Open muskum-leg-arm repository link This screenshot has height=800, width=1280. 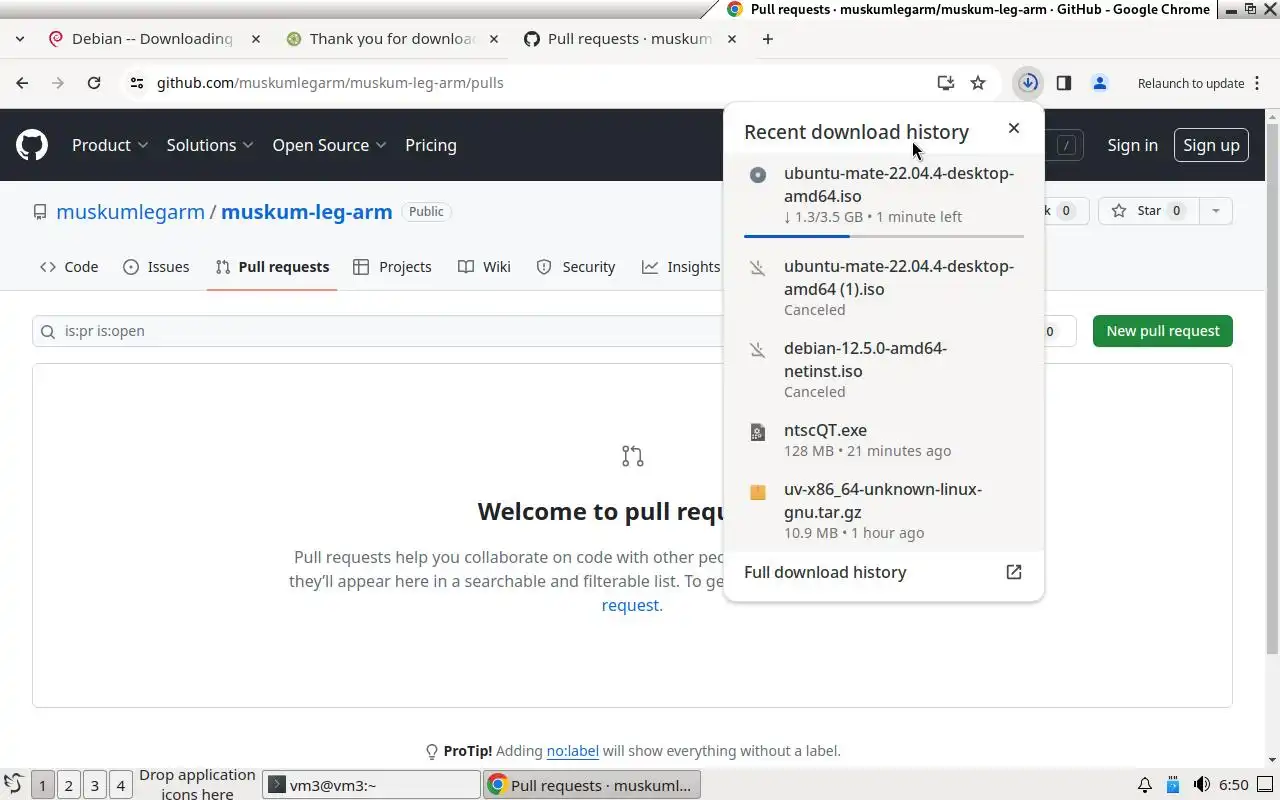pos(306,212)
